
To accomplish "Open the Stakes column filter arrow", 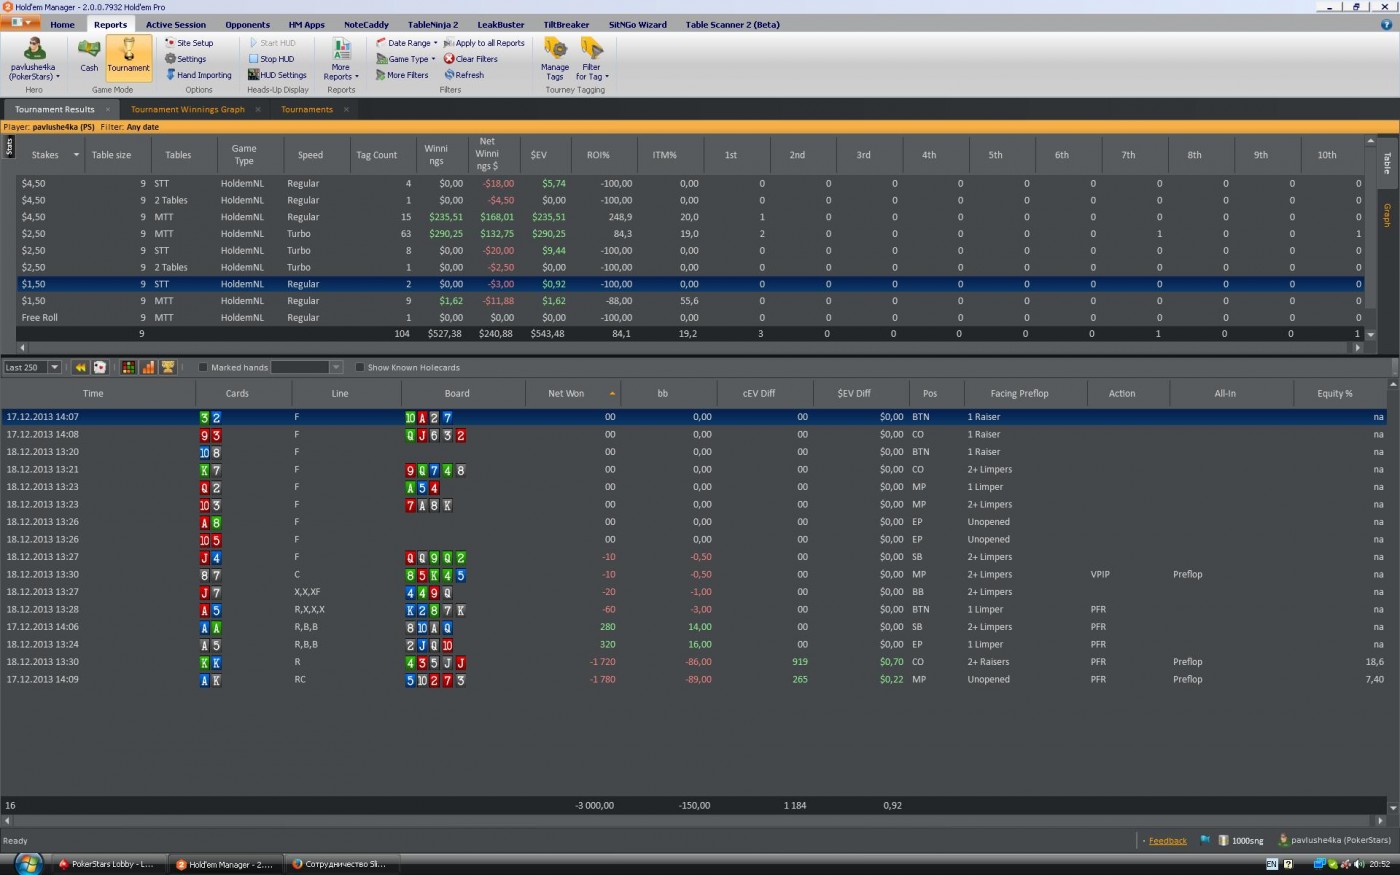I will [x=75, y=155].
